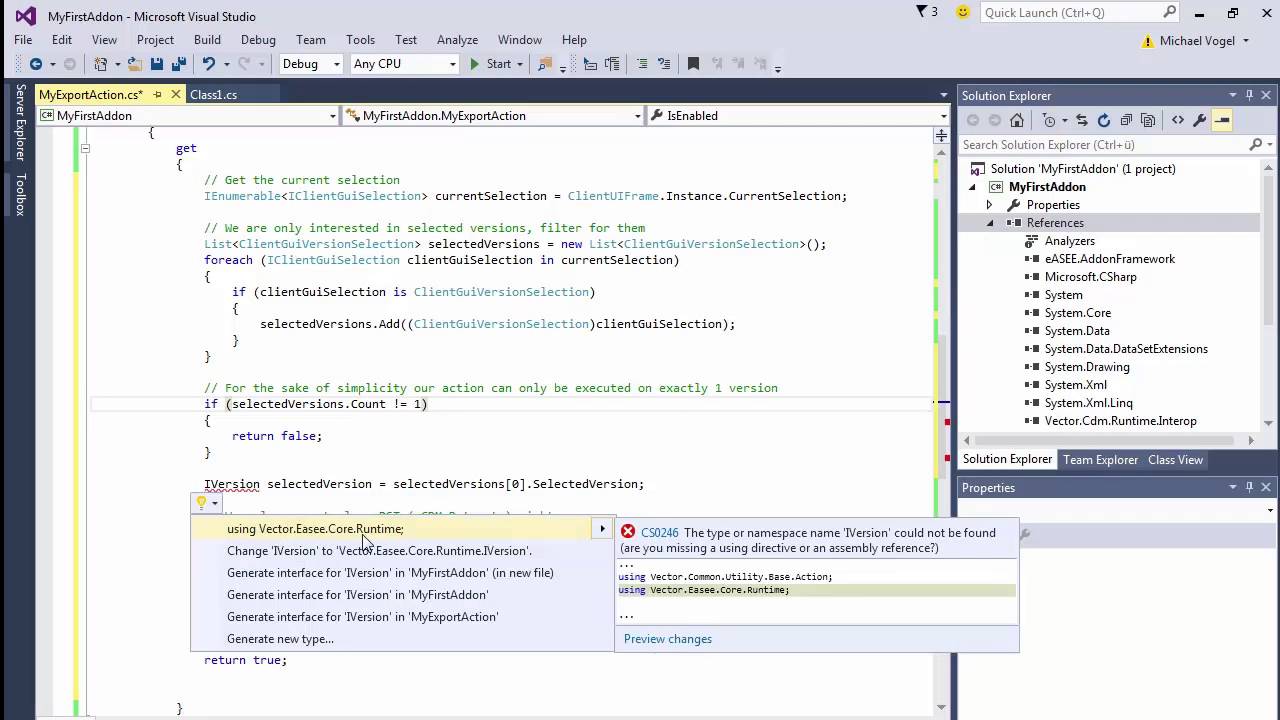Expand the Properties node in Solution Explorer
The image size is (1280, 720).
click(989, 205)
